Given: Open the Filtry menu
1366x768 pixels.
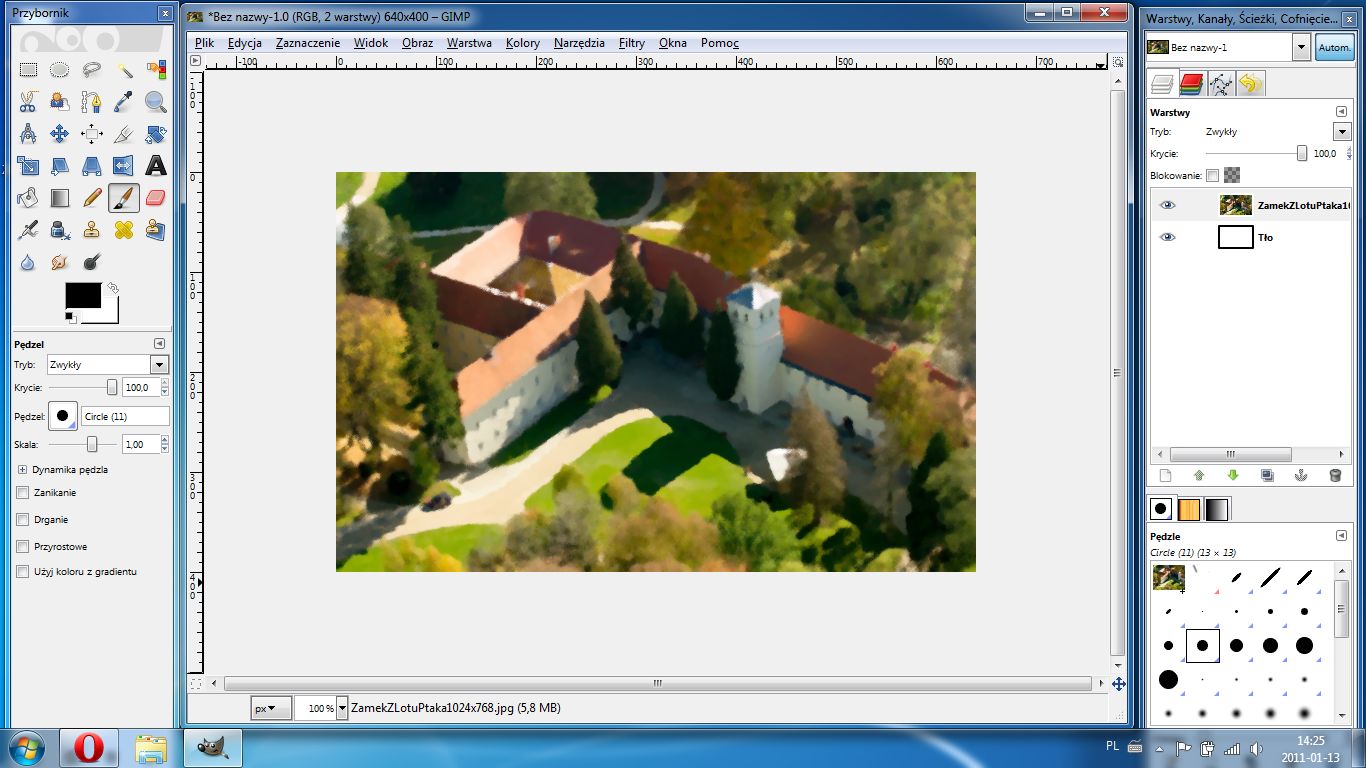Looking at the screenshot, I should click(x=631, y=43).
